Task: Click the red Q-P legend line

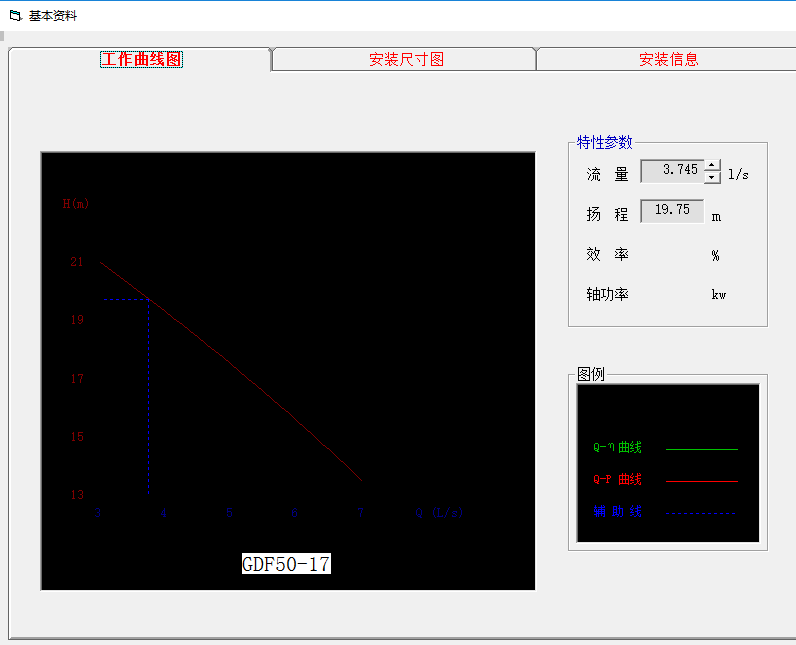Action: coord(702,481)
